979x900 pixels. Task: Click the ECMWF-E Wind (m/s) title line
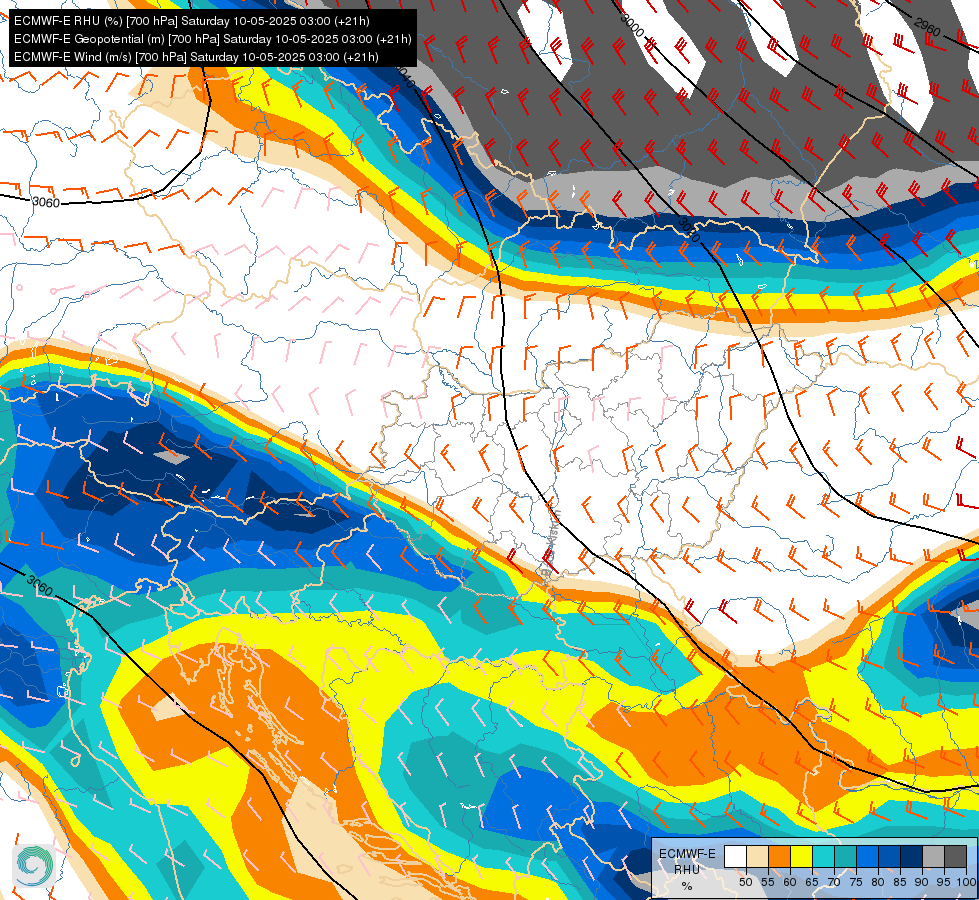(196, 57)
